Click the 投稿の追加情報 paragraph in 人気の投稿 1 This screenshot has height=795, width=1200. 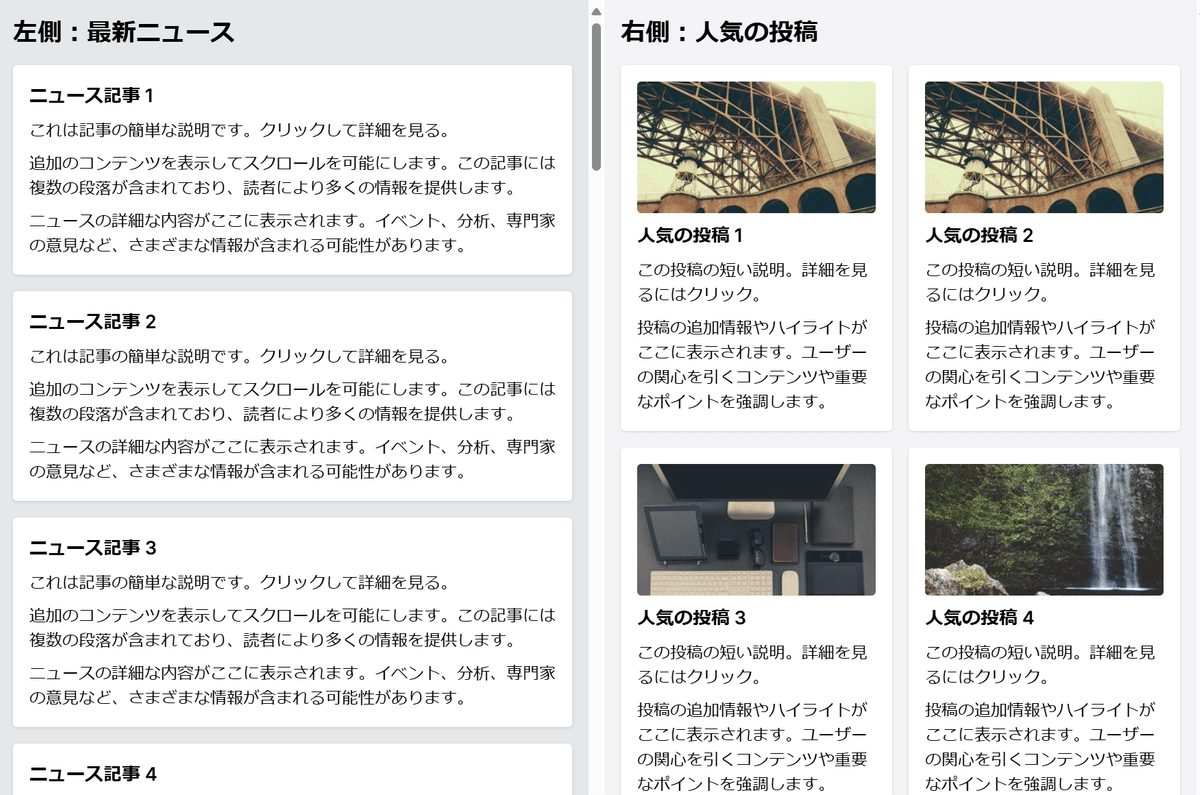coord(752,364)
